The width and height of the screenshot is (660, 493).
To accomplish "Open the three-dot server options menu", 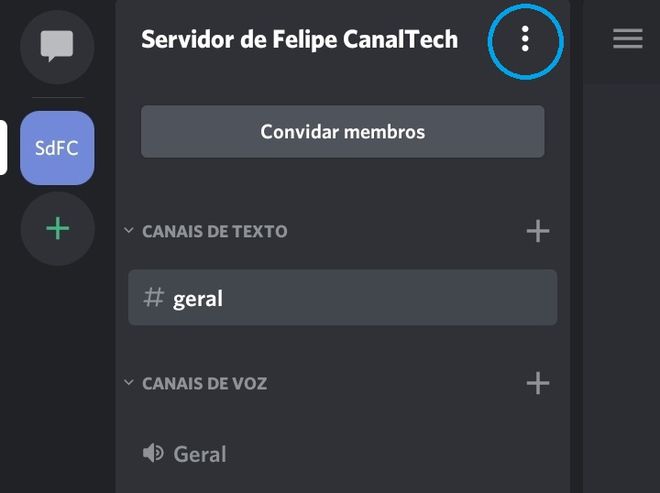I will [525, 39].
